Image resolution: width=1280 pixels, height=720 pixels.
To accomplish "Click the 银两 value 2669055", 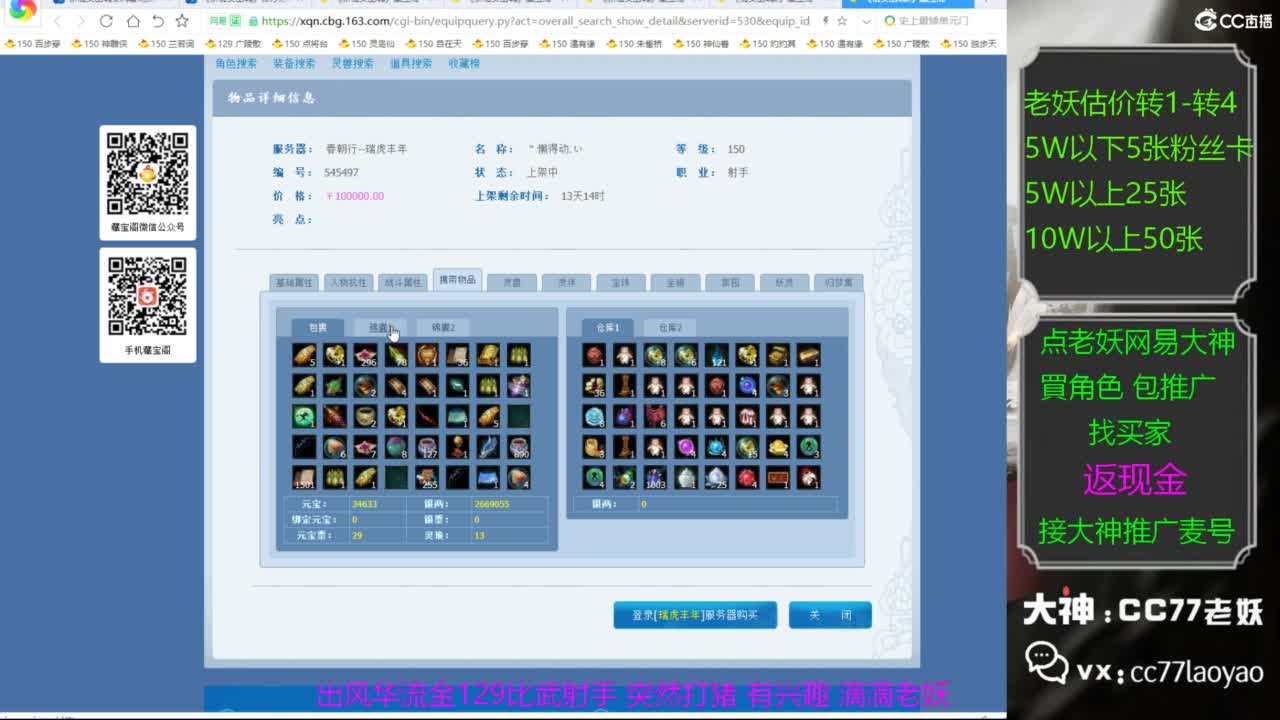I will [491, 504].
